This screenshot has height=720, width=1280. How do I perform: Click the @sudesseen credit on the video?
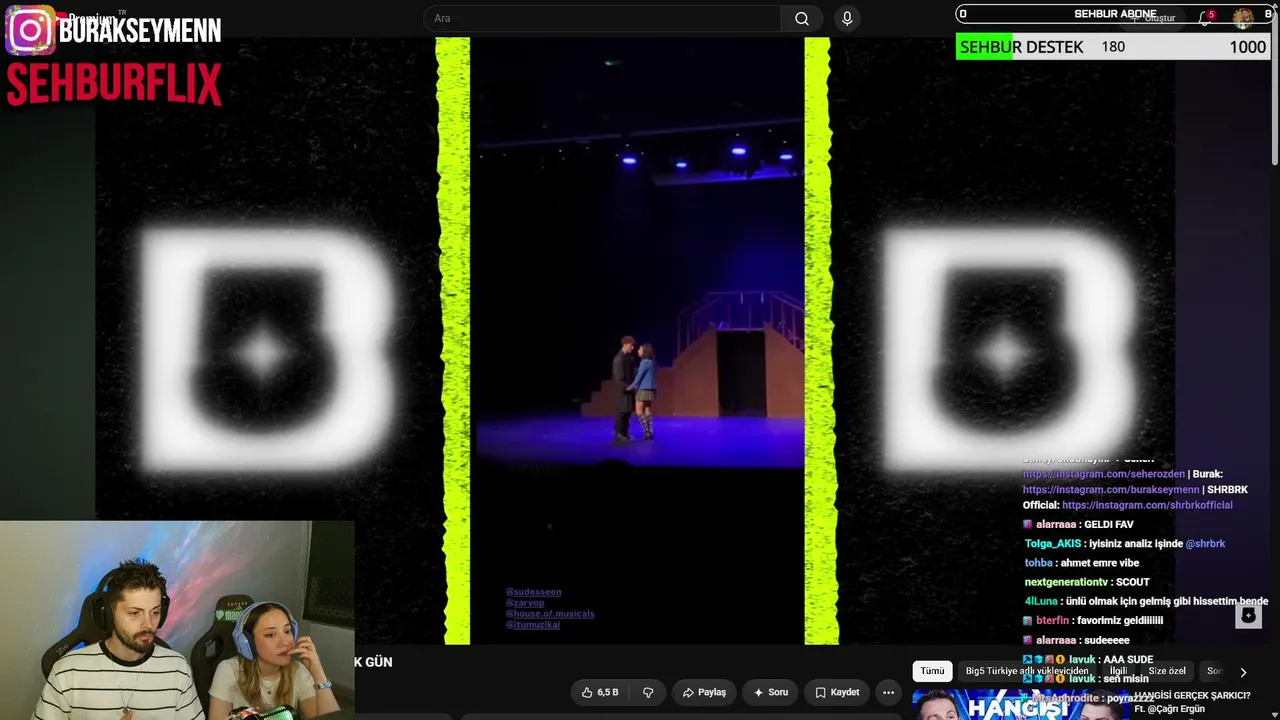click(533, 592)
